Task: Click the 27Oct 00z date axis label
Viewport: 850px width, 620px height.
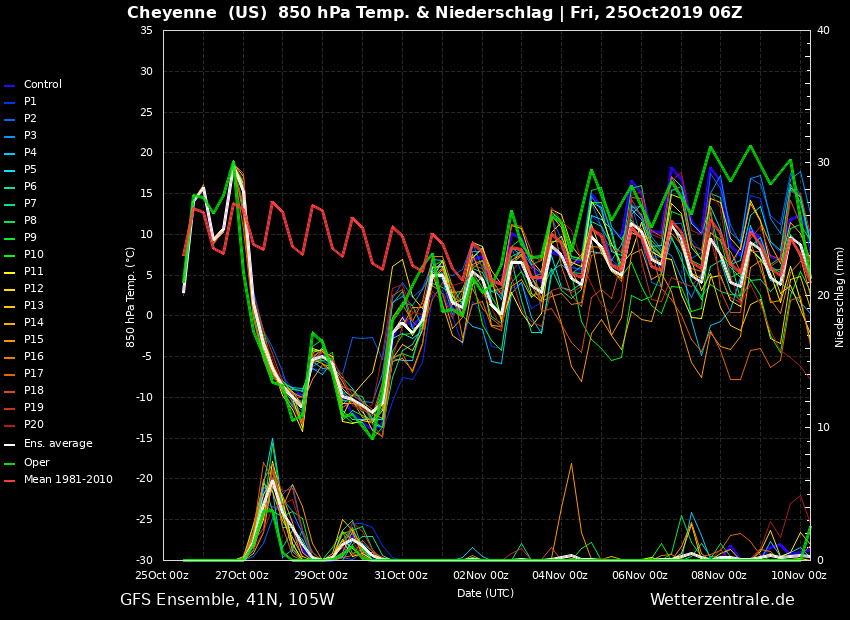Action: click(x=242, y=575)
